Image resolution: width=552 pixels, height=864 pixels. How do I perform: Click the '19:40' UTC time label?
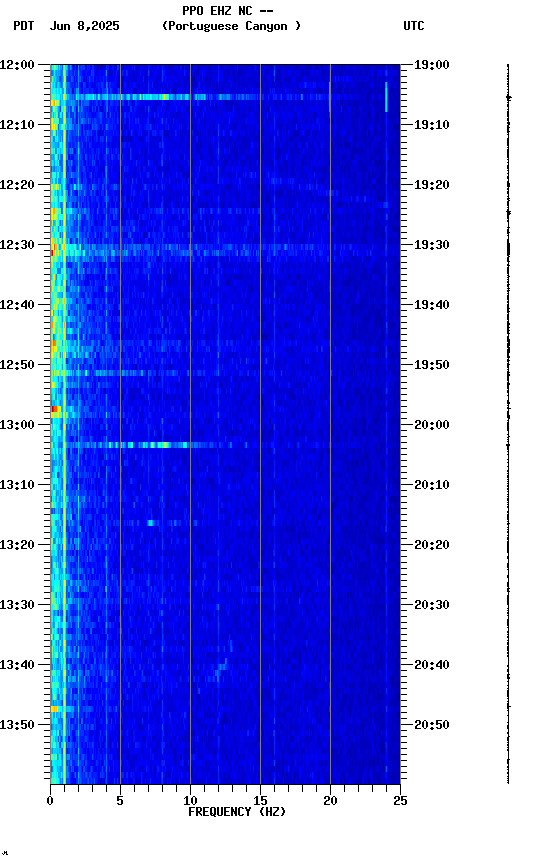coord(432,305)
